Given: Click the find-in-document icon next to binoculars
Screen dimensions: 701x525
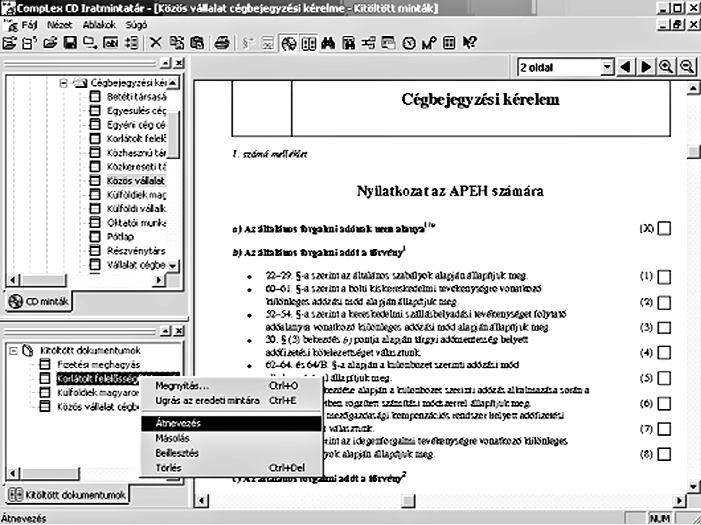Looking at the screenshot, I should point(349,43).
